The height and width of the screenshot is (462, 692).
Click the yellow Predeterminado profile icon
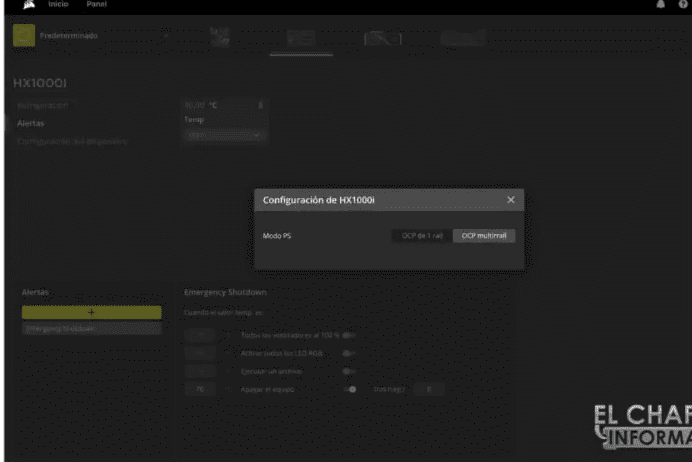click(x=24, y=35)
